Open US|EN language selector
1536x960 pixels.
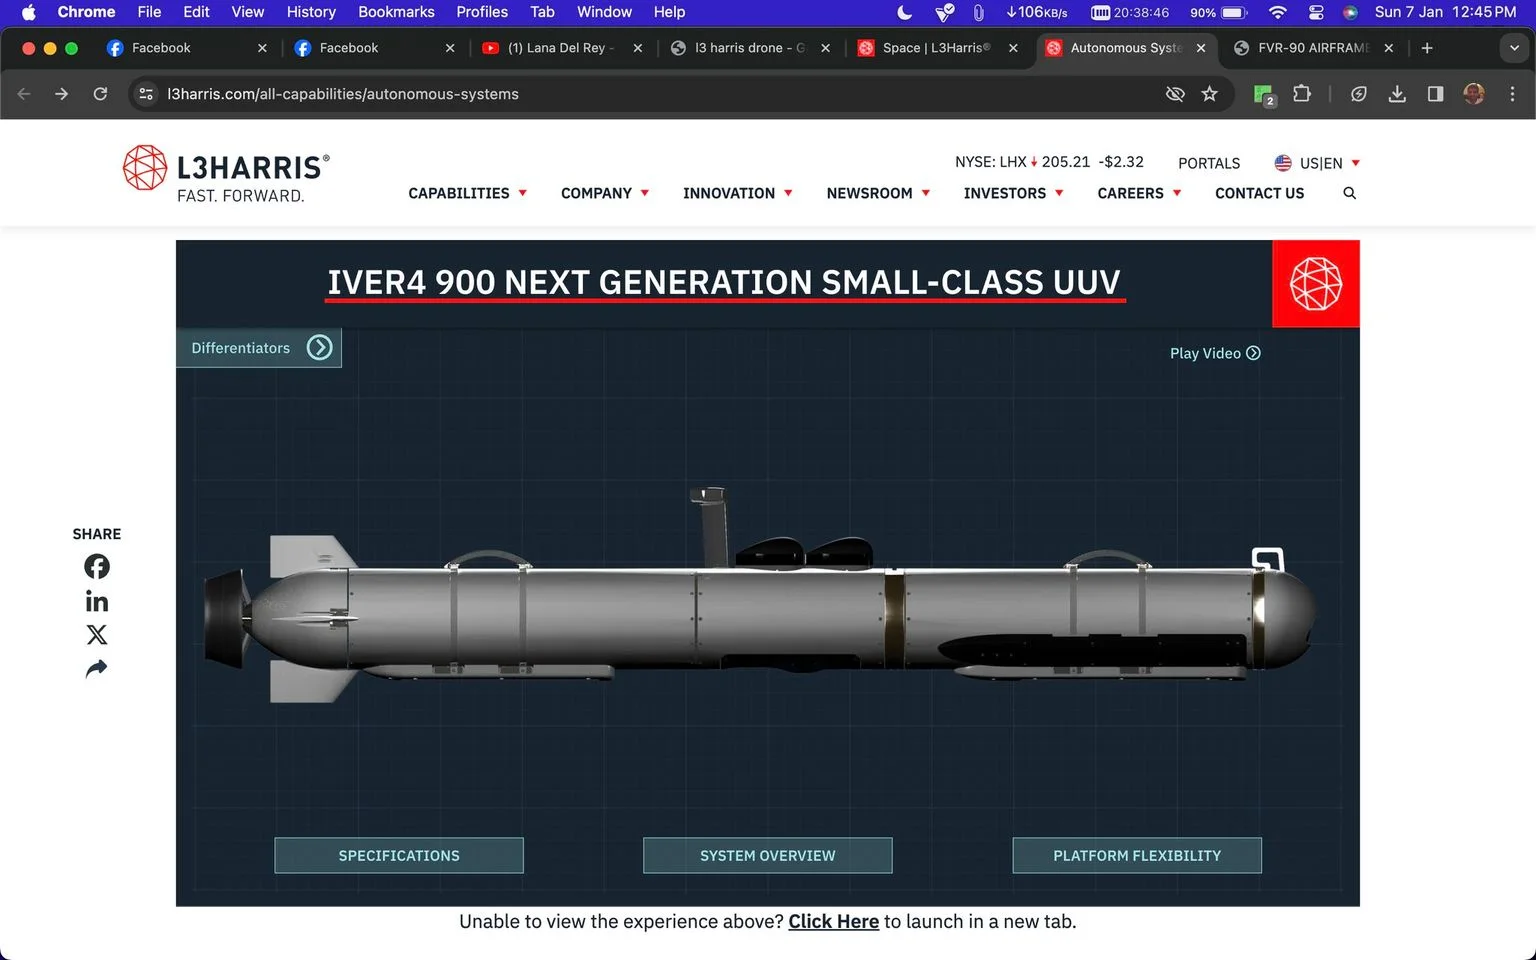point(1317,163)
